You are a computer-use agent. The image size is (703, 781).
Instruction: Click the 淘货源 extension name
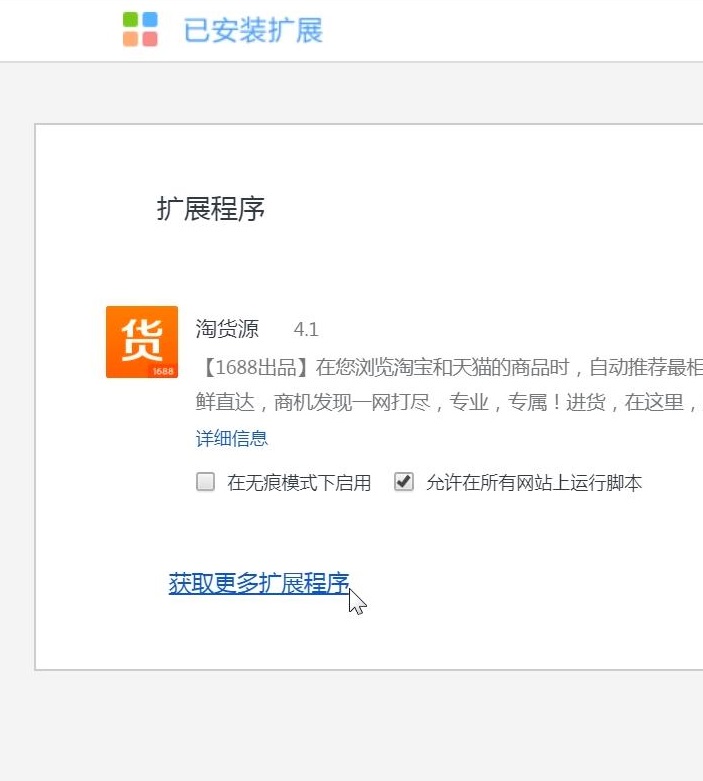pyautogui.click(x=227, y=329)
